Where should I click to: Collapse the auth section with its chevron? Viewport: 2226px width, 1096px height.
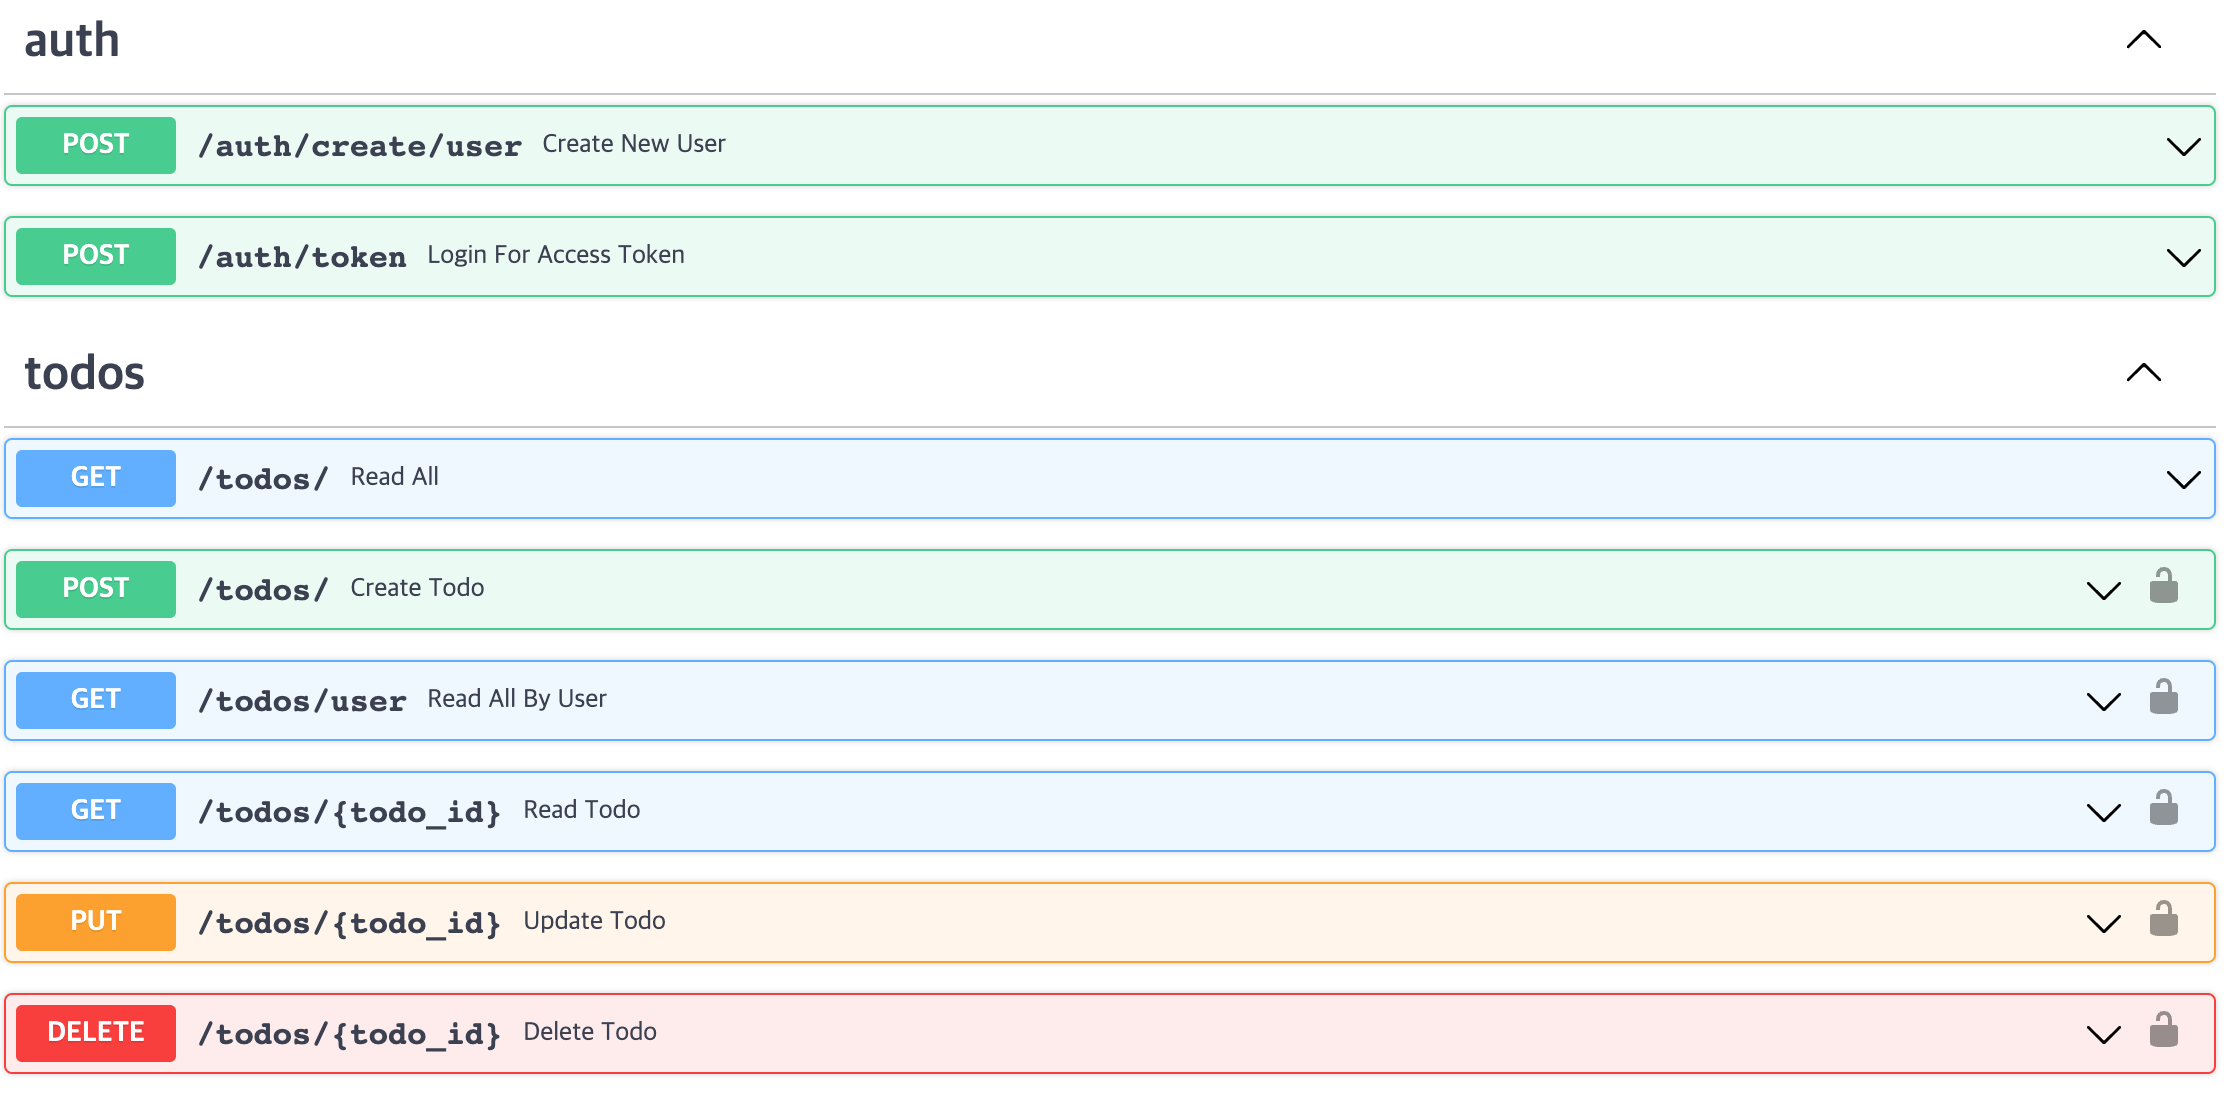(x=2143, y=41)
